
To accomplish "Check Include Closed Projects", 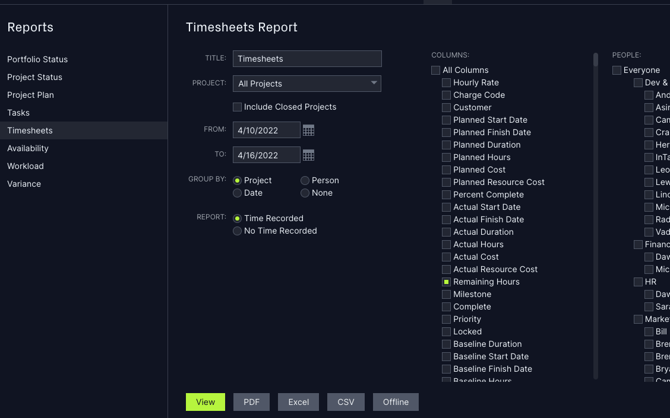I will pos(237,107).
